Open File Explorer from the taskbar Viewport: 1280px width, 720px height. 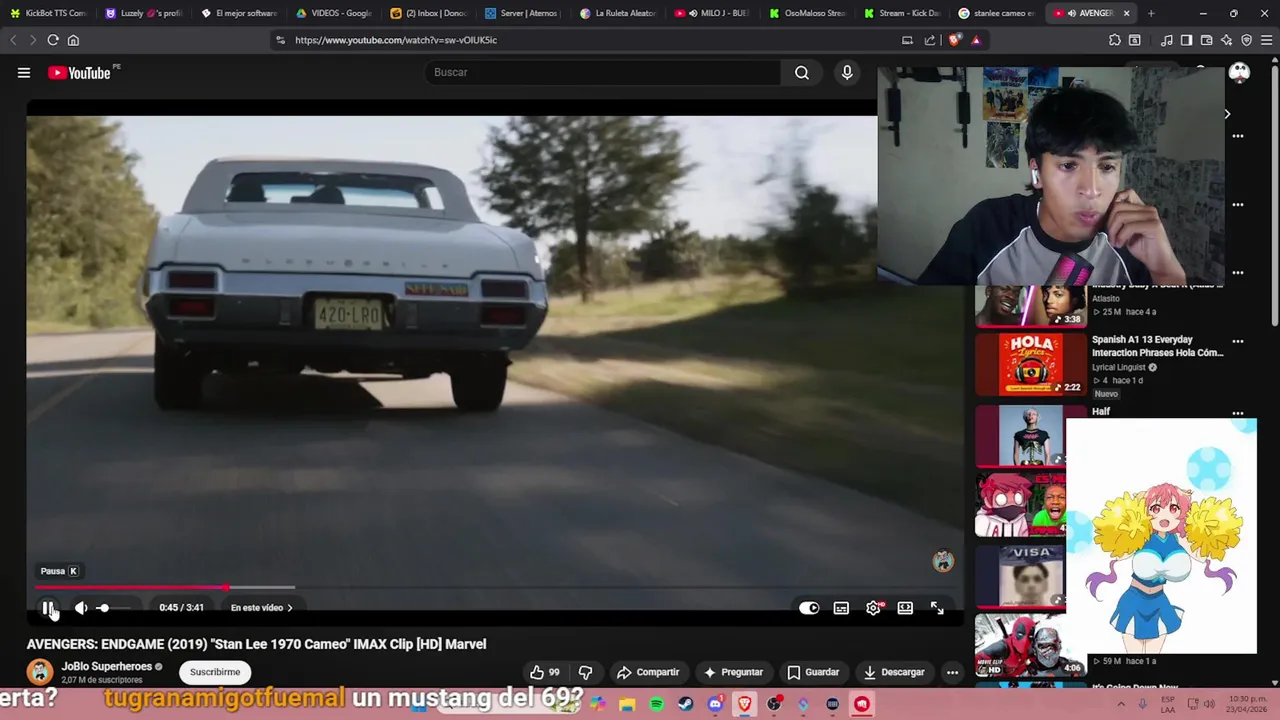[627, 704]
